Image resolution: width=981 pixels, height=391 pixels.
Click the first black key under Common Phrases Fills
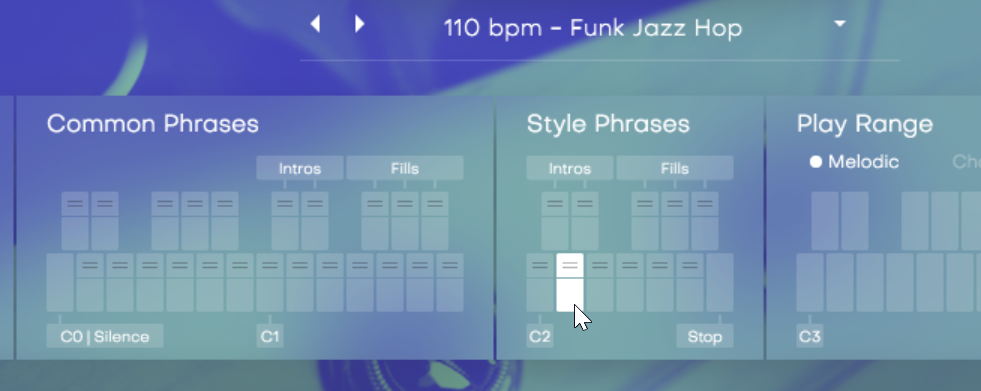[x=375, y=221]
